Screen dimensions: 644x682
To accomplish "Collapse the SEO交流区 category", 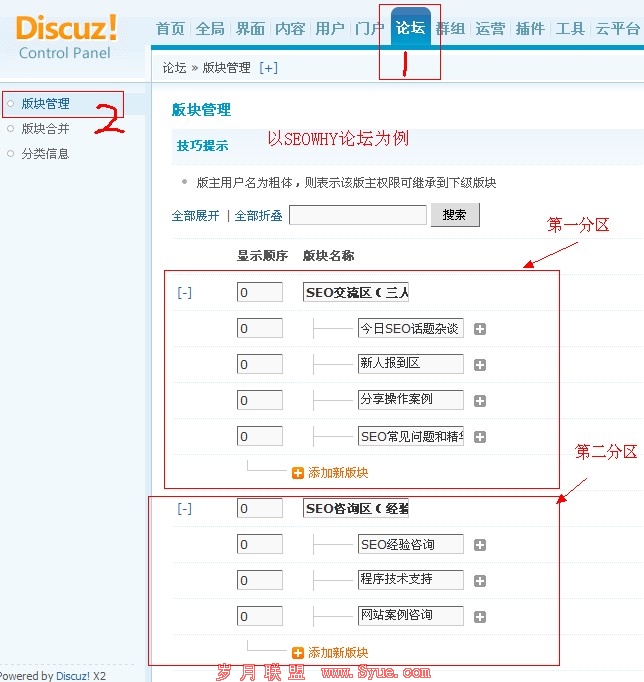I will [185, 293].
